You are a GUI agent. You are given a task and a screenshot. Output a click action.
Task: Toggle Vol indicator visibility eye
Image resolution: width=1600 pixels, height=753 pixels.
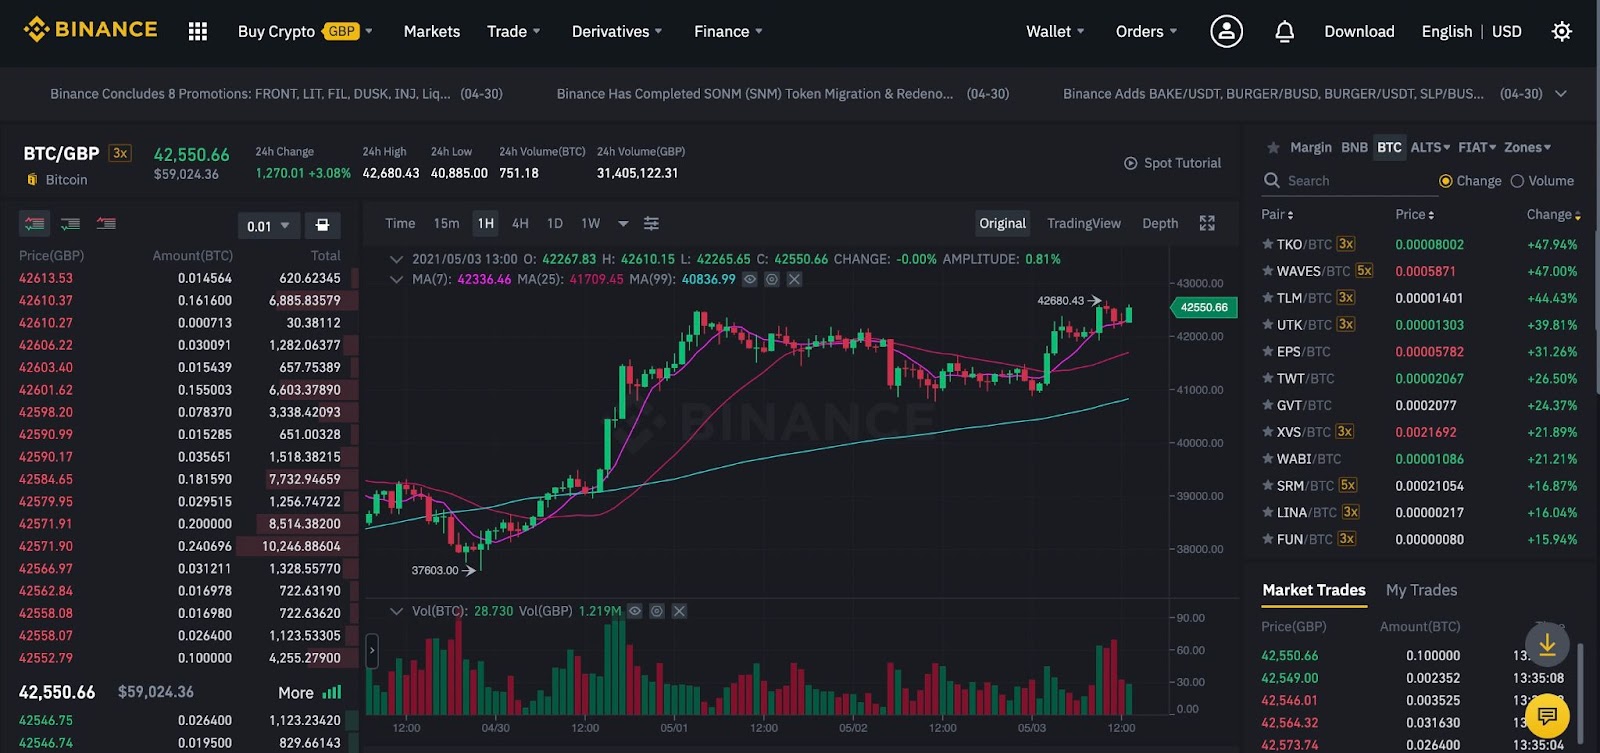click(635, 611)
